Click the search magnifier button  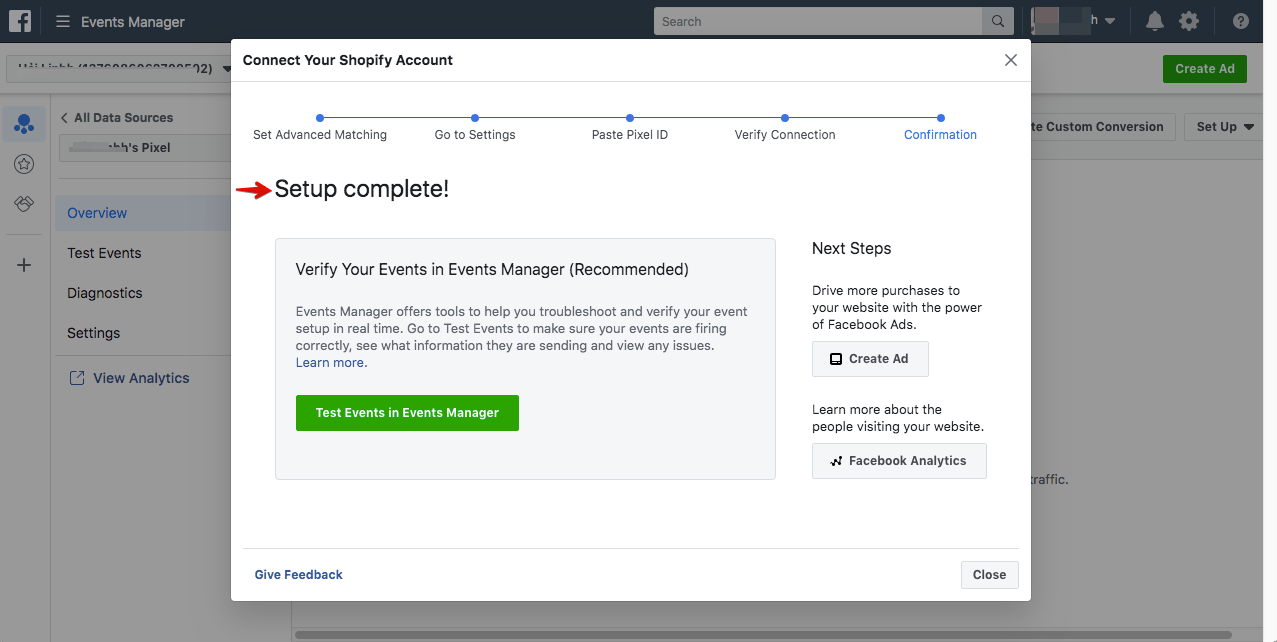tap(998, 21)
